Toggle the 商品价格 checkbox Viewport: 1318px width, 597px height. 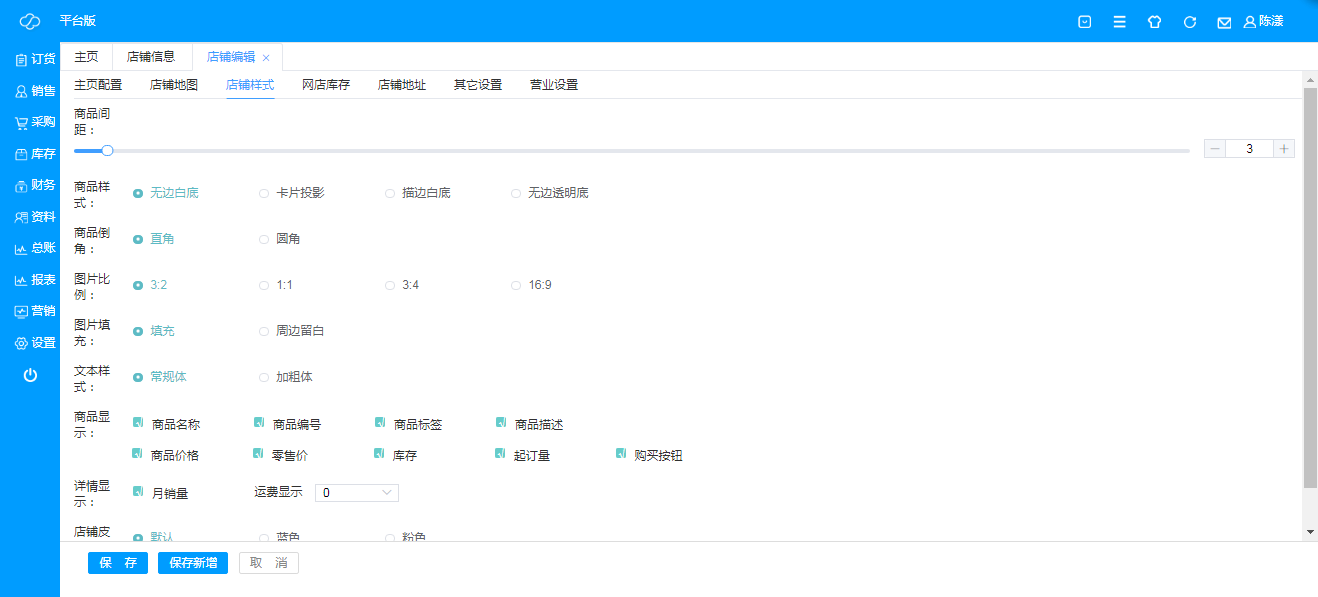coord(138,454)
